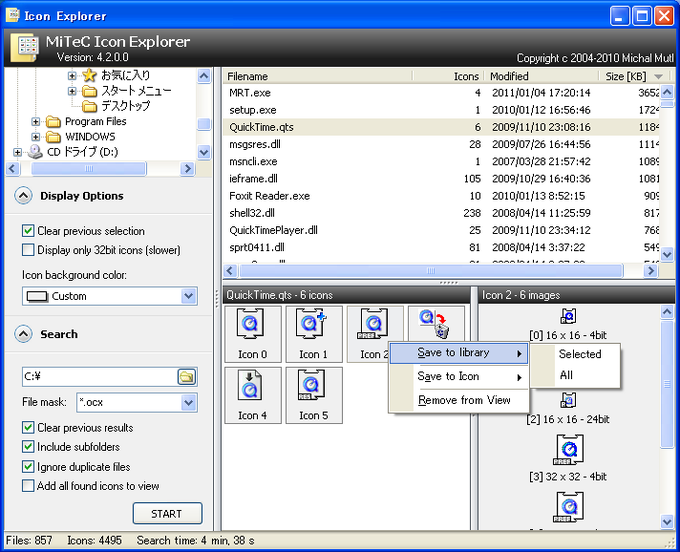This screenshot has width=680, height=552.
Task: Select the QuickTimePlayer.dll row
Action: point(441,230)
